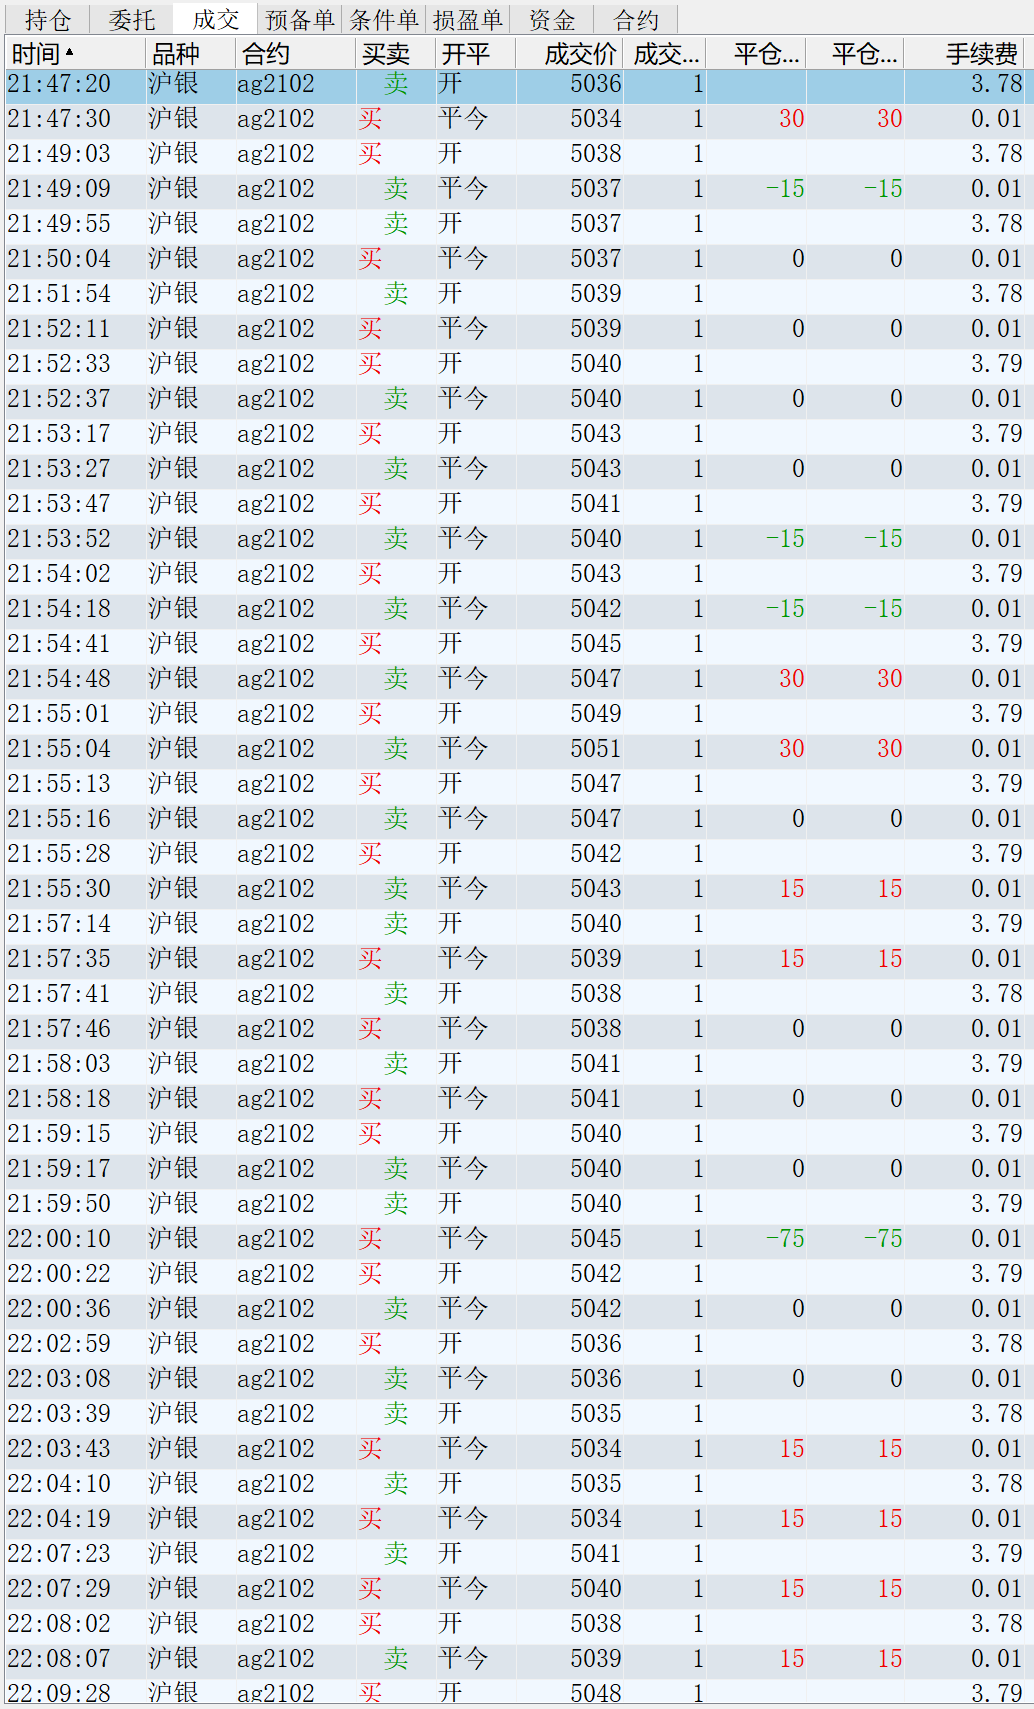Click the time cell 22:03:08

[x=59, y=1379]
